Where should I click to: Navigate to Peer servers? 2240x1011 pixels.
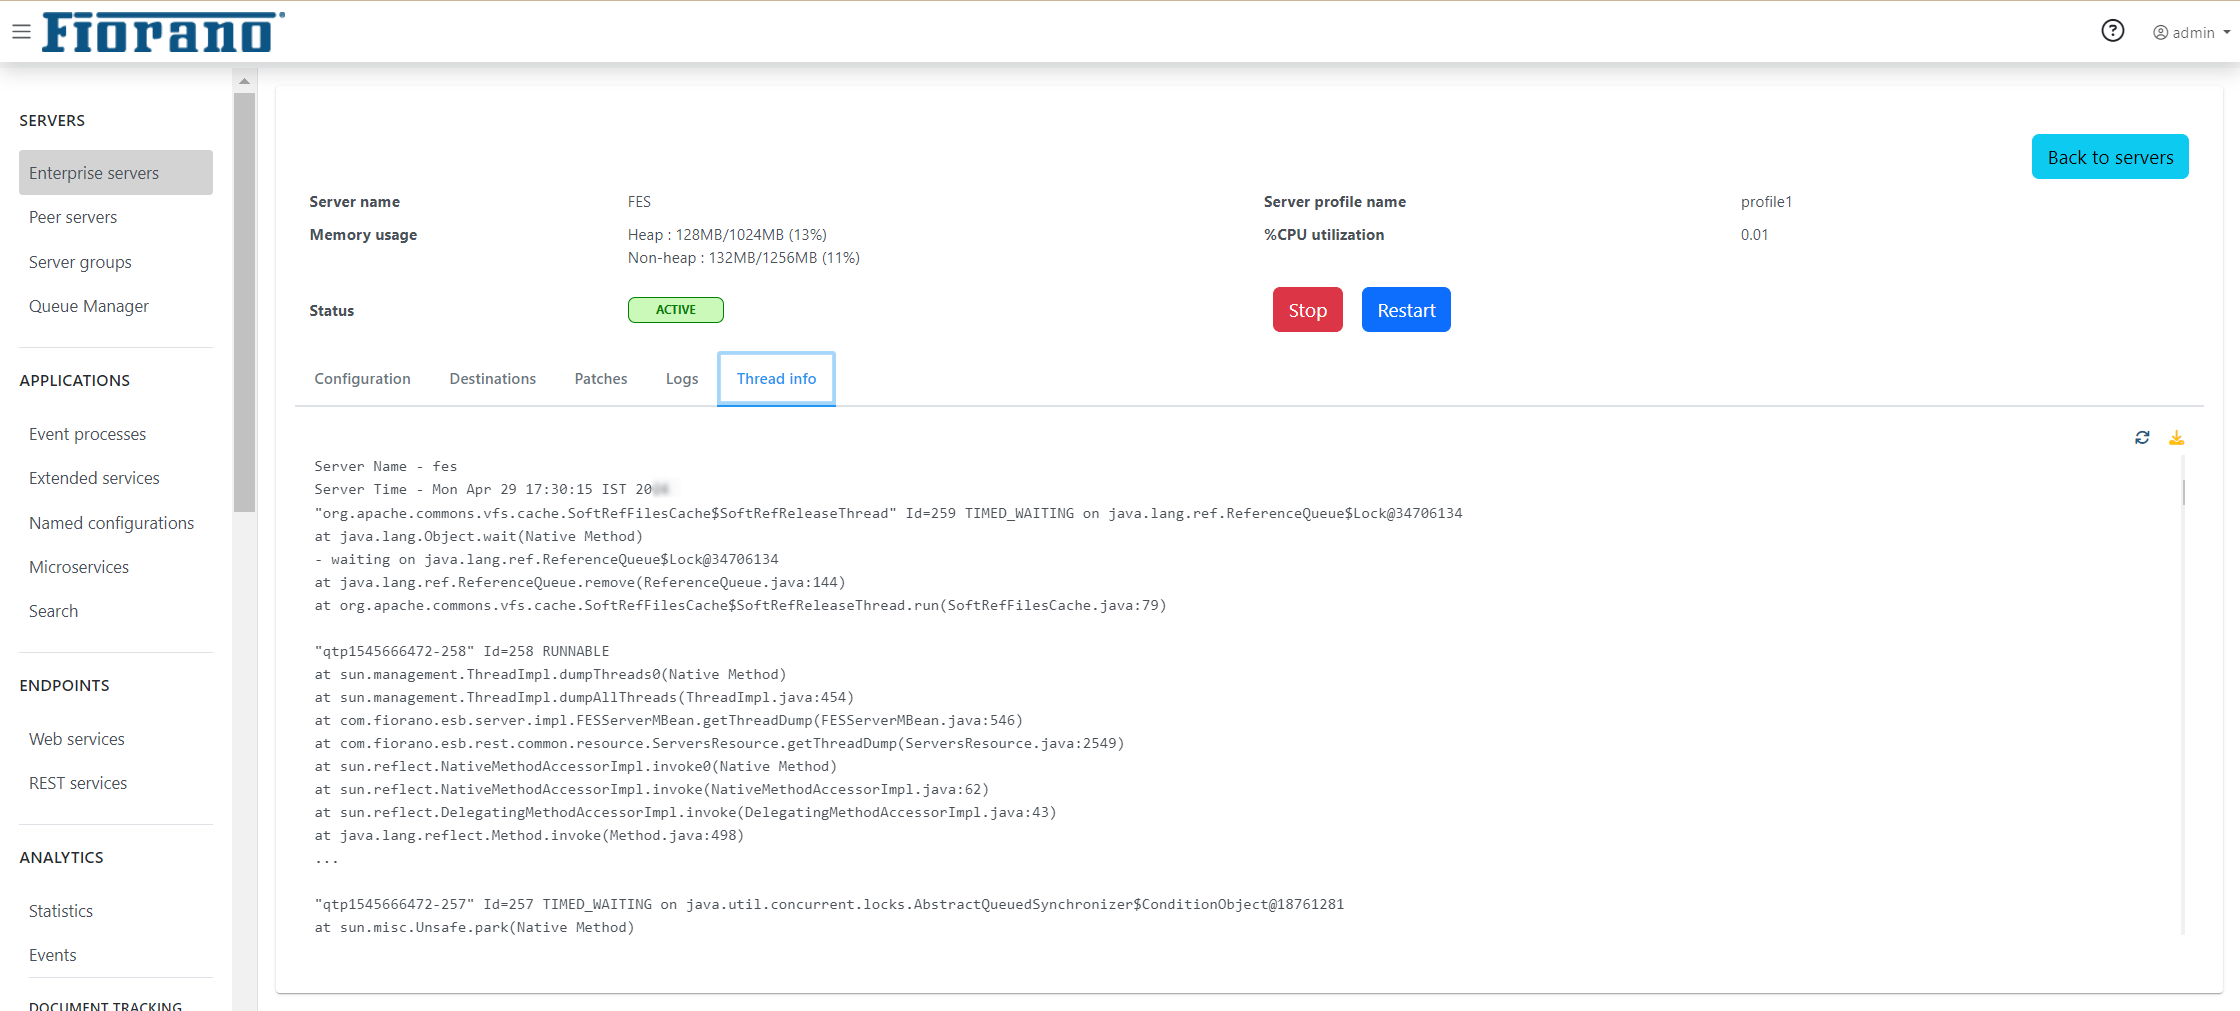tap(73, 217)
